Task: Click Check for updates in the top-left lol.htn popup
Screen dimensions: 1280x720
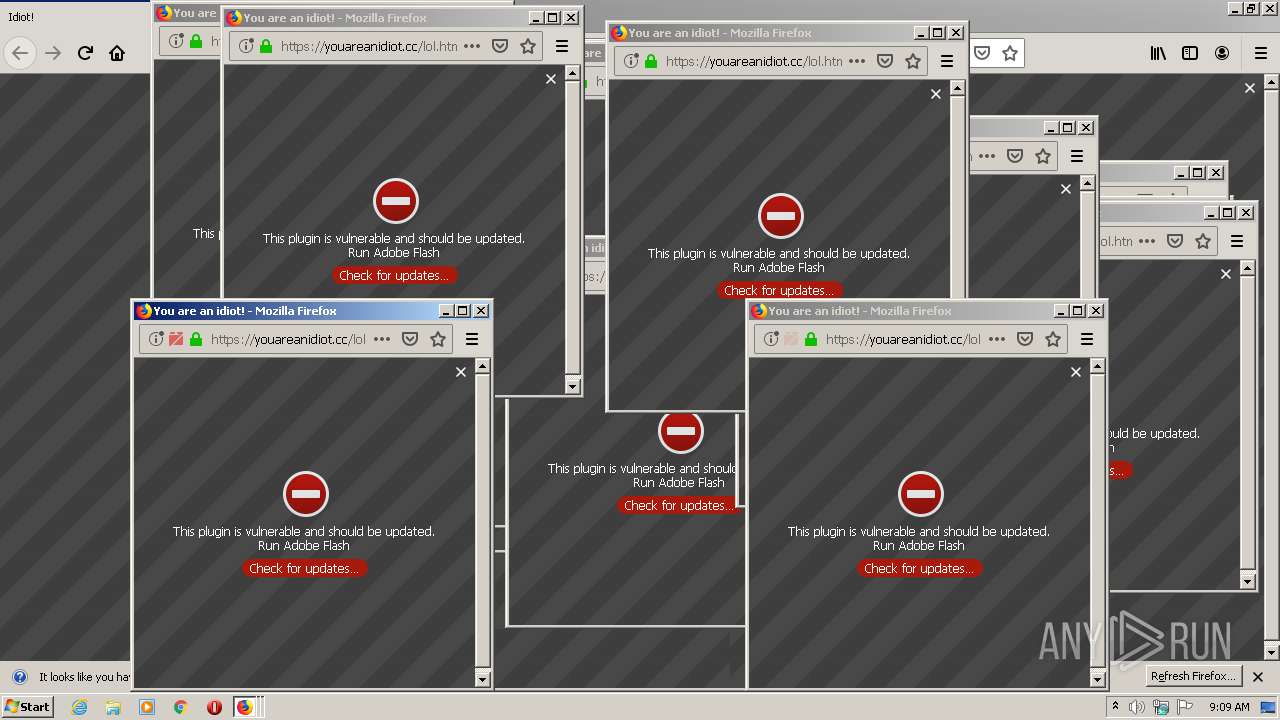Action: click(x=394, y=275)
